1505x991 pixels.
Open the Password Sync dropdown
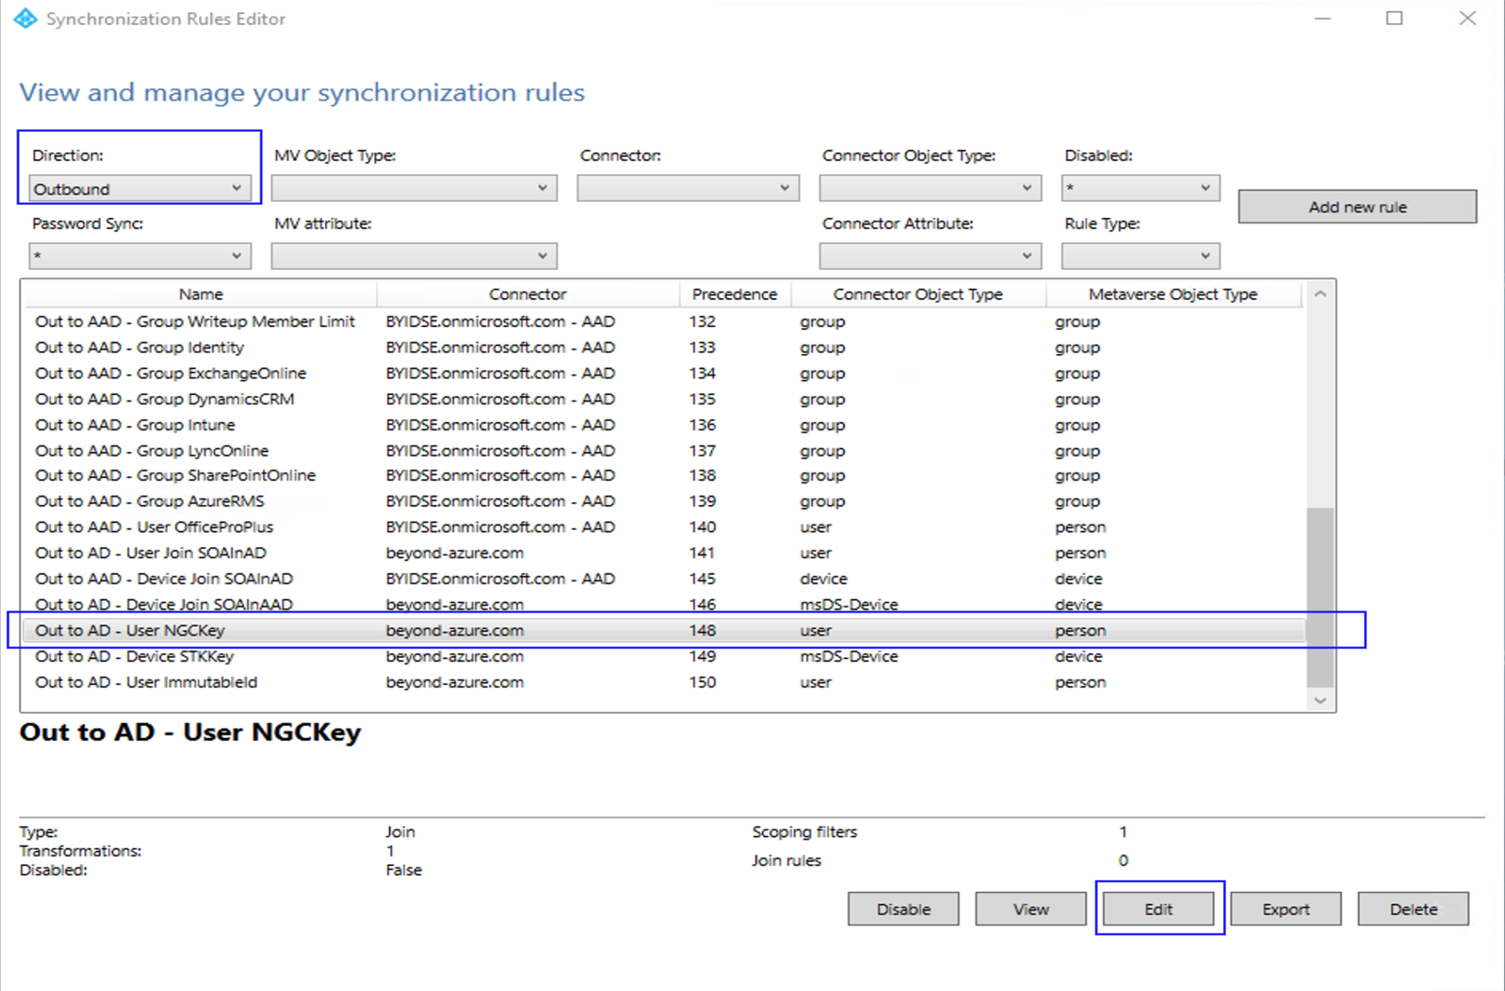click(139, 255)
